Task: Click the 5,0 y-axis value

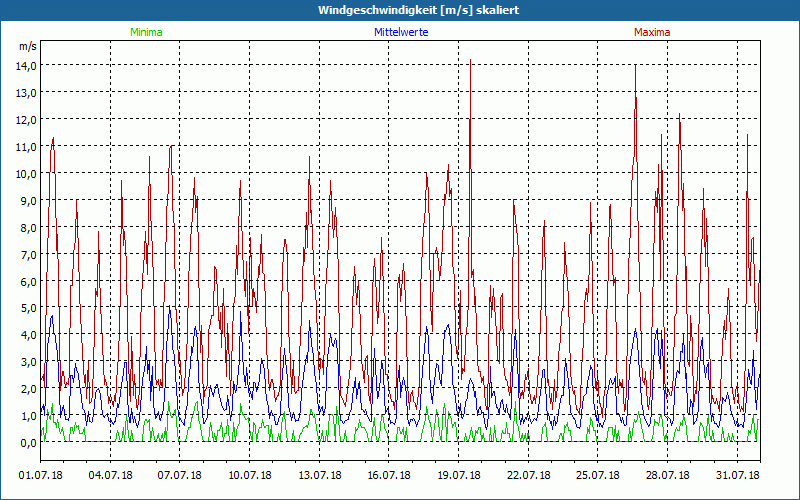Action: coord(29,308)
